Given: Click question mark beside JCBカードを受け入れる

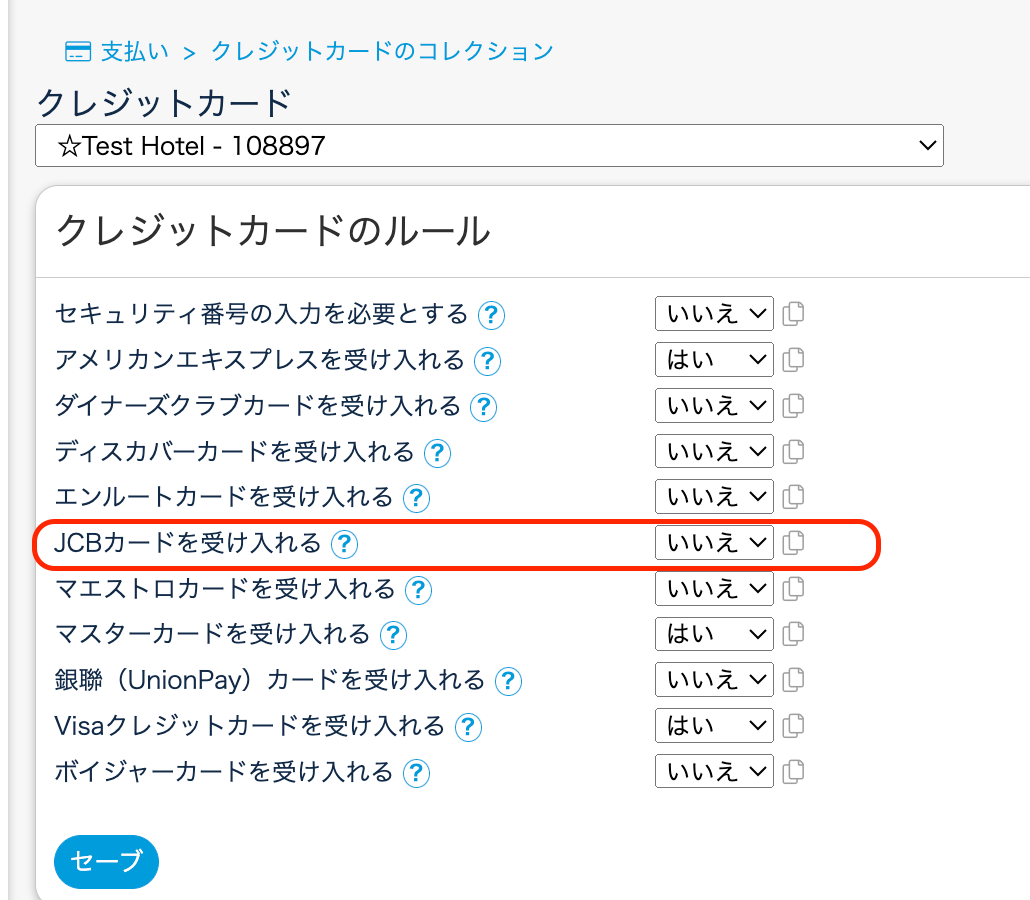Looking at the screenshot, I should [x=344, y=543].
